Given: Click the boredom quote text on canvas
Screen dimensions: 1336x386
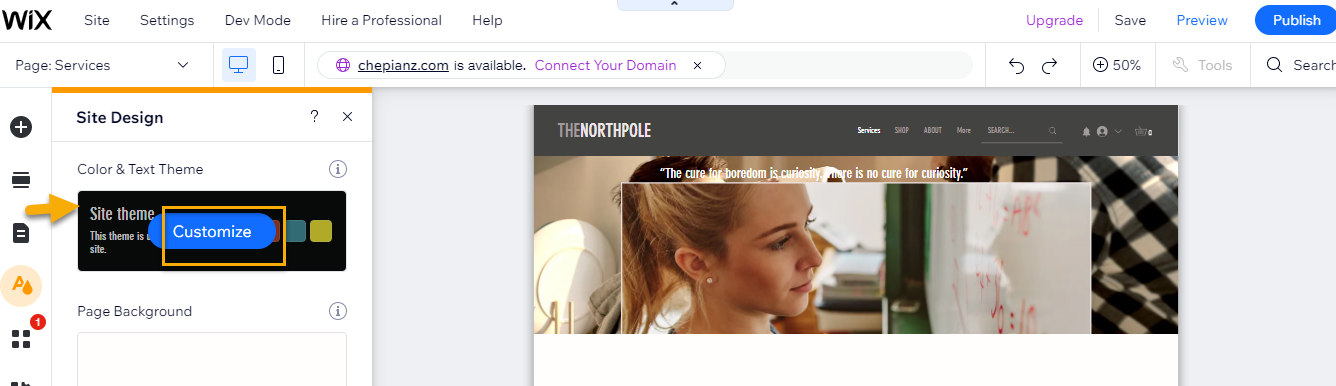Looking at the screenshot, I should [814, 173].
